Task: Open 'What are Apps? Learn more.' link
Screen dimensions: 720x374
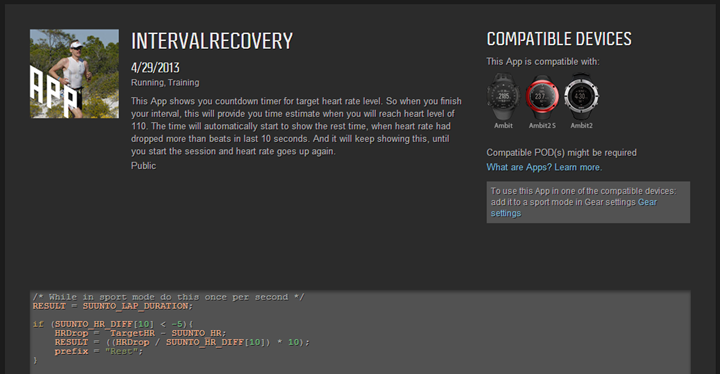Action: click(x=544, y=167)
